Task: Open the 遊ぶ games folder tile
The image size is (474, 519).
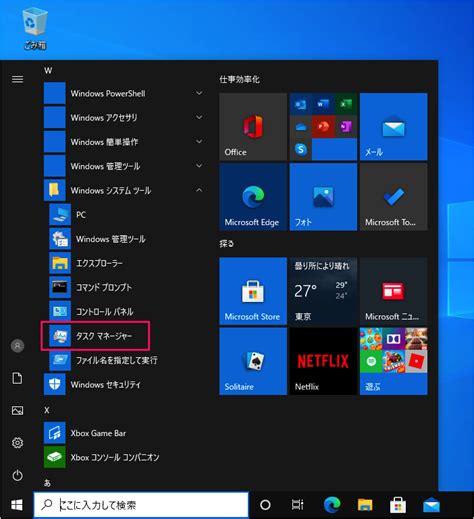Action: (394, 361)
